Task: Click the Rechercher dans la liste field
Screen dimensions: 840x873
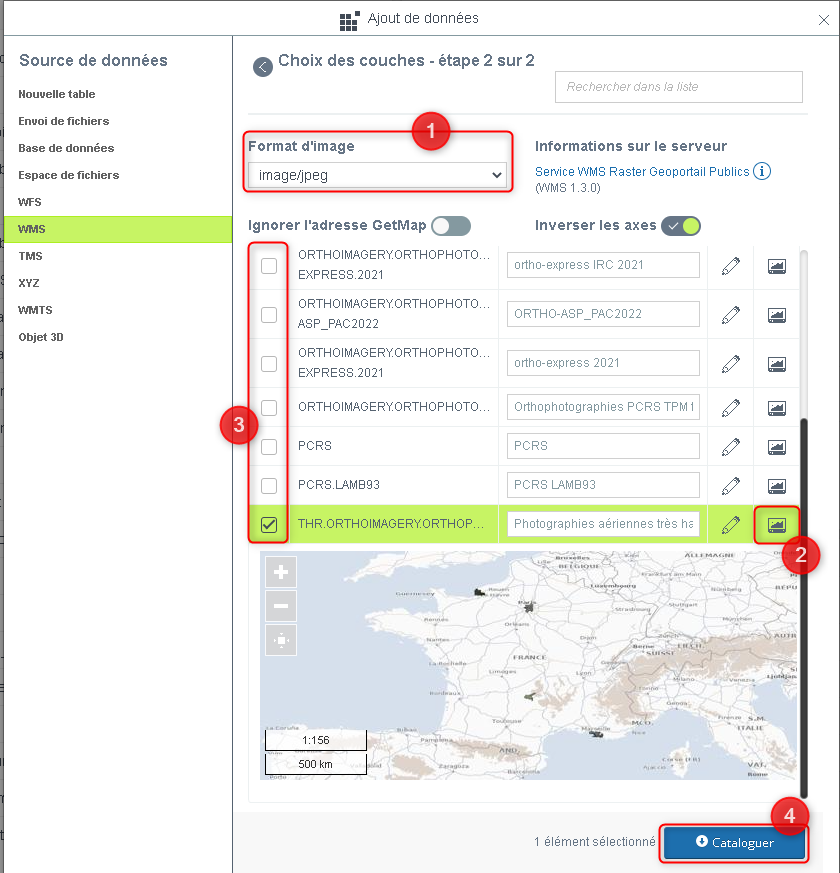Action: tap(679, 87)
